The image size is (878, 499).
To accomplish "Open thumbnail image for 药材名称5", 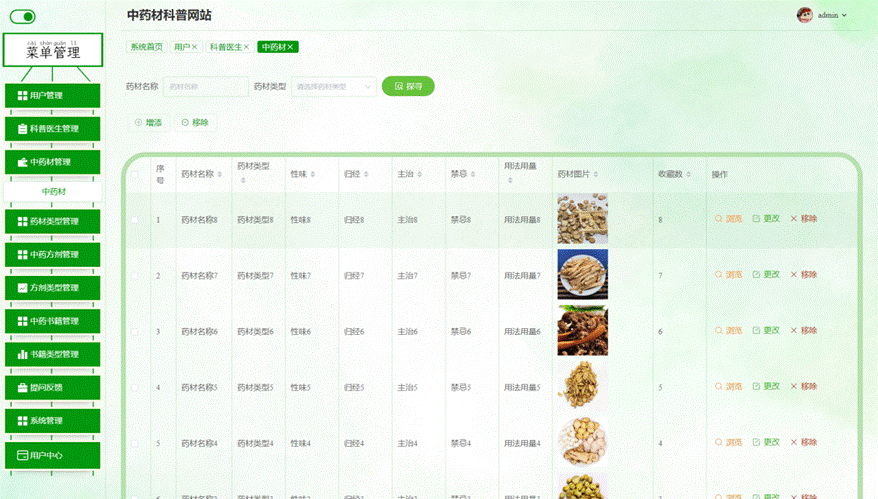I will click(582, 386).
